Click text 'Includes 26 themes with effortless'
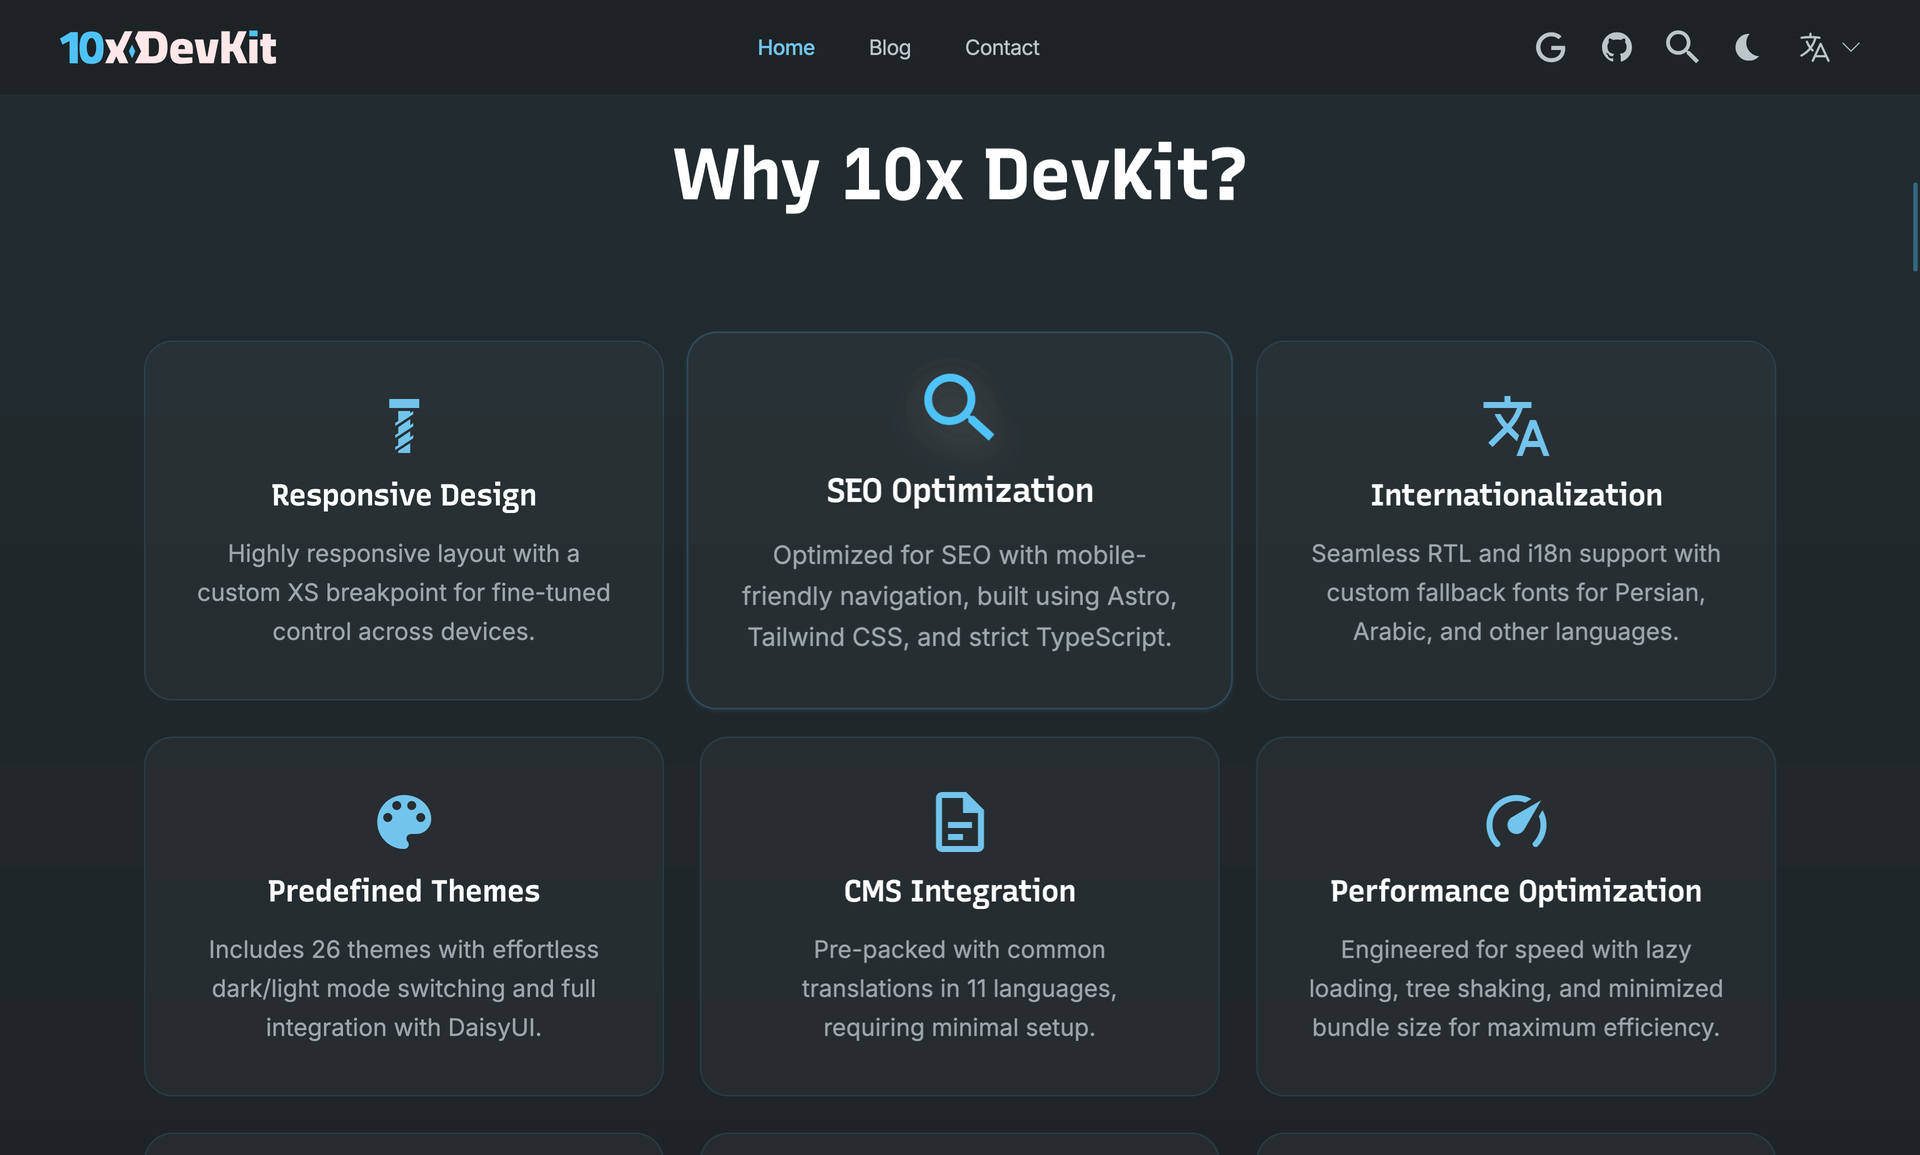 point(404,949)
